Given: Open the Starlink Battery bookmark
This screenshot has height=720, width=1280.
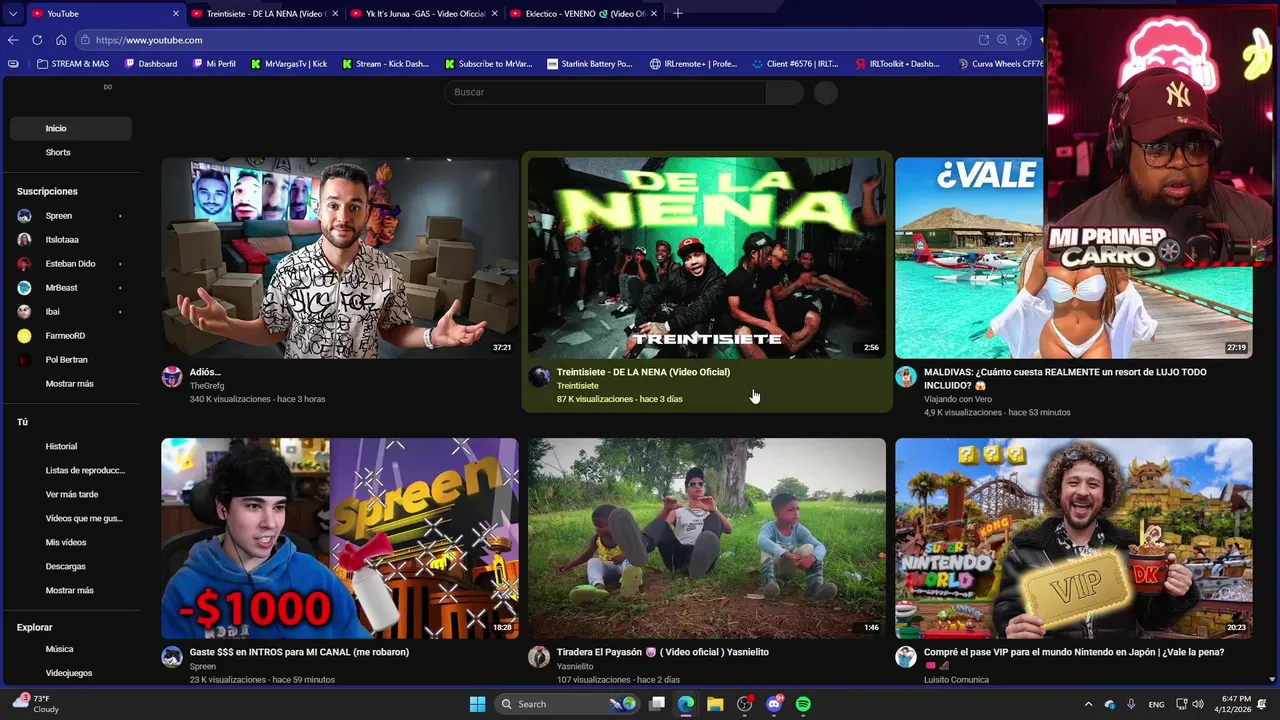Looking at the screenshot, I should [590, 64].
